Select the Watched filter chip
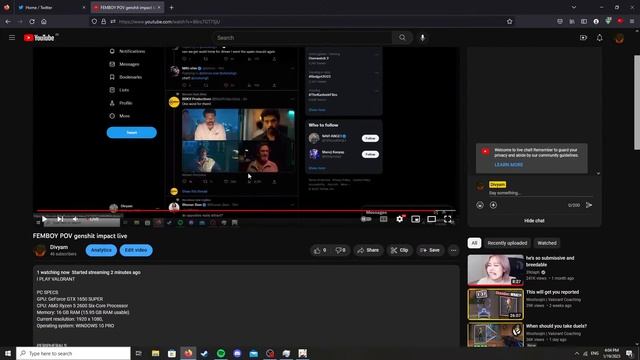 coord(547,243)
